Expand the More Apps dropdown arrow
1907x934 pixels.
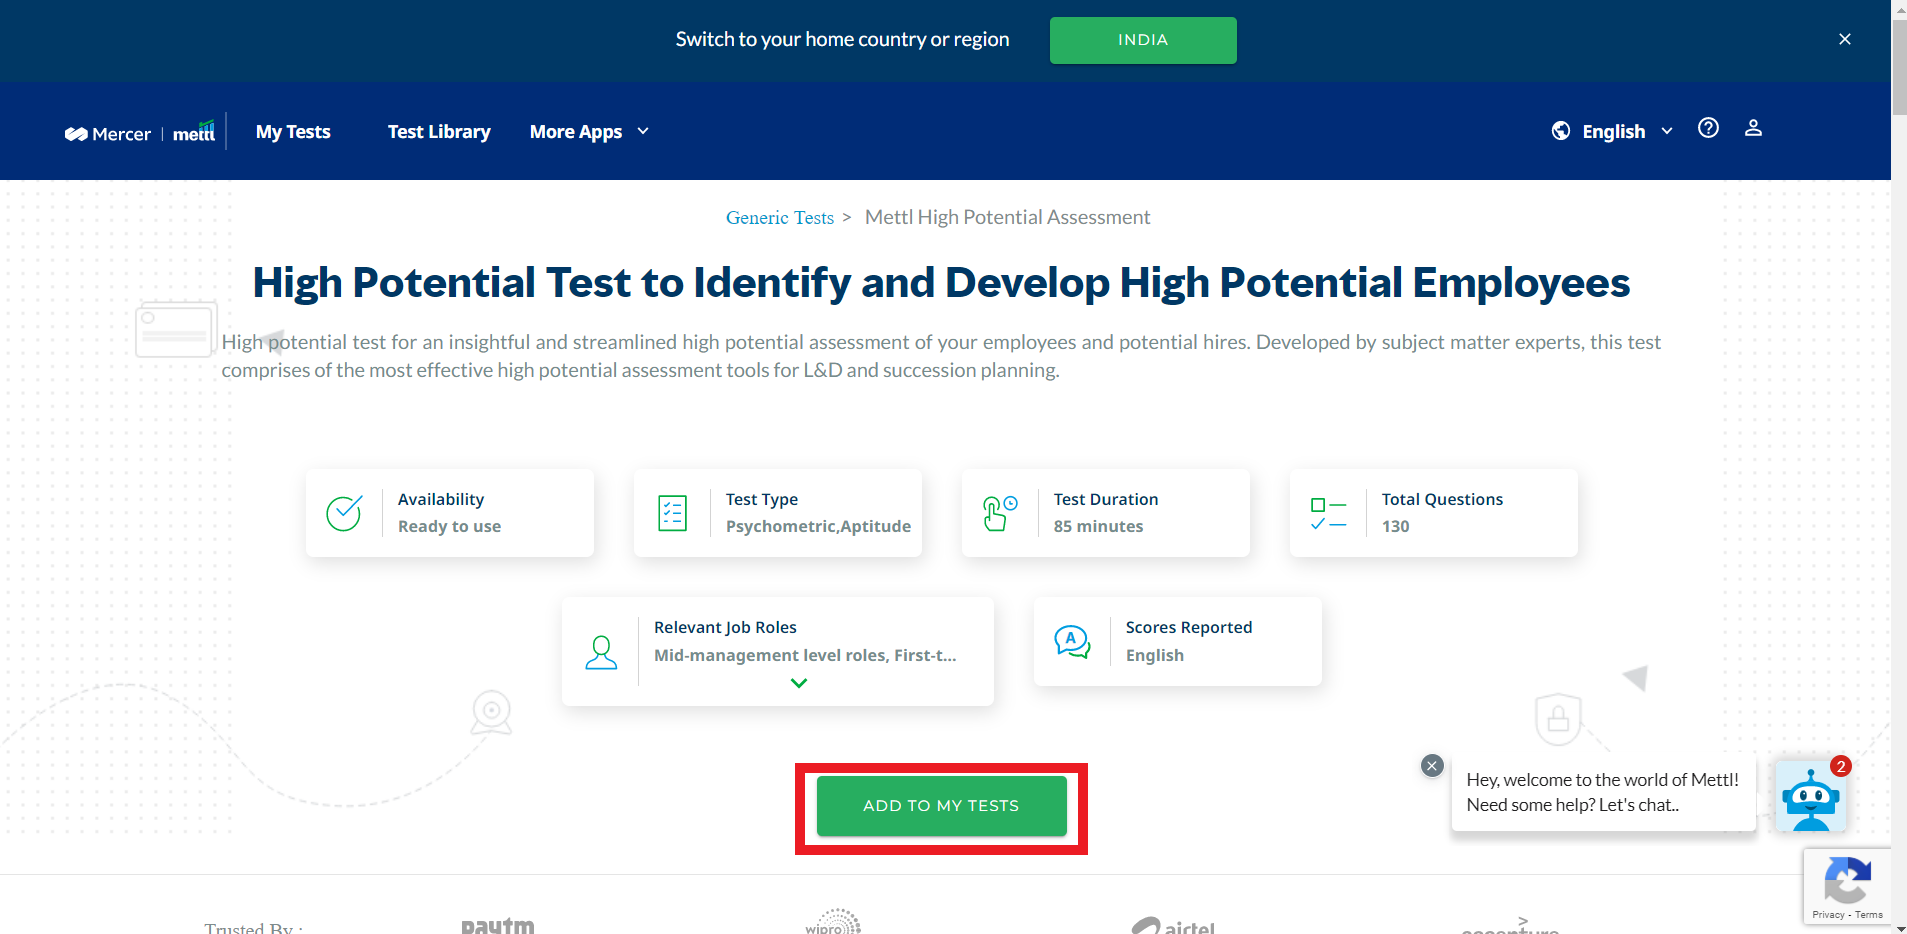tap(643, 131)
